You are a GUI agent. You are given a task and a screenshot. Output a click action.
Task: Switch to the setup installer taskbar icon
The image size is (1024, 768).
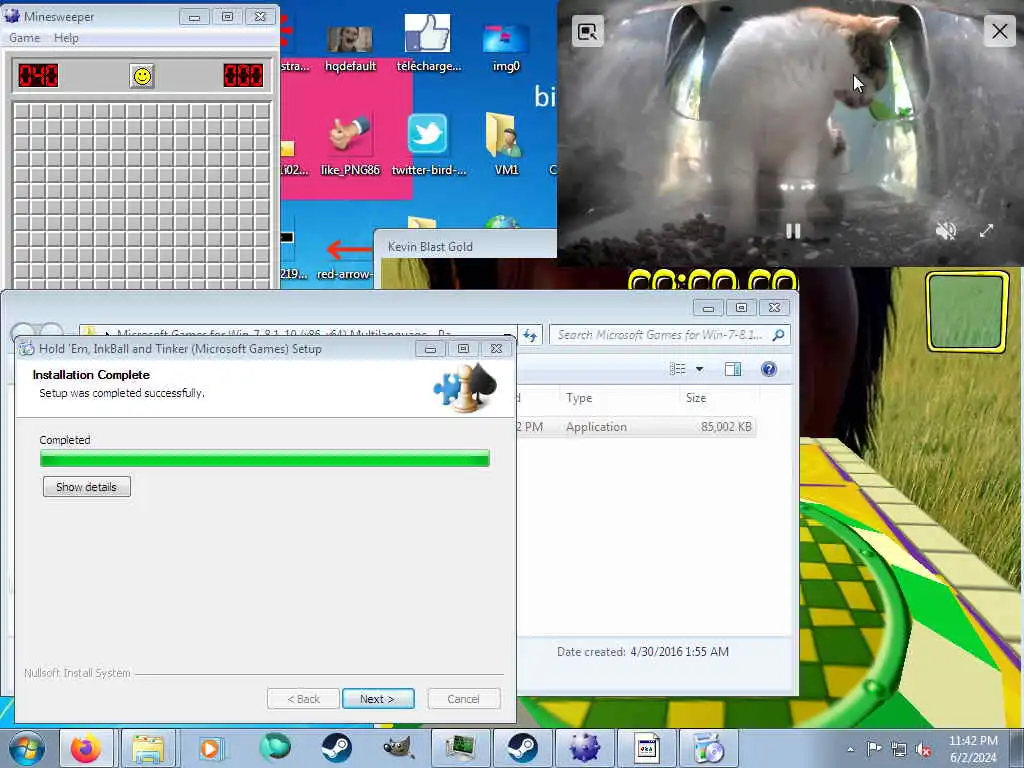coord(709,748)
